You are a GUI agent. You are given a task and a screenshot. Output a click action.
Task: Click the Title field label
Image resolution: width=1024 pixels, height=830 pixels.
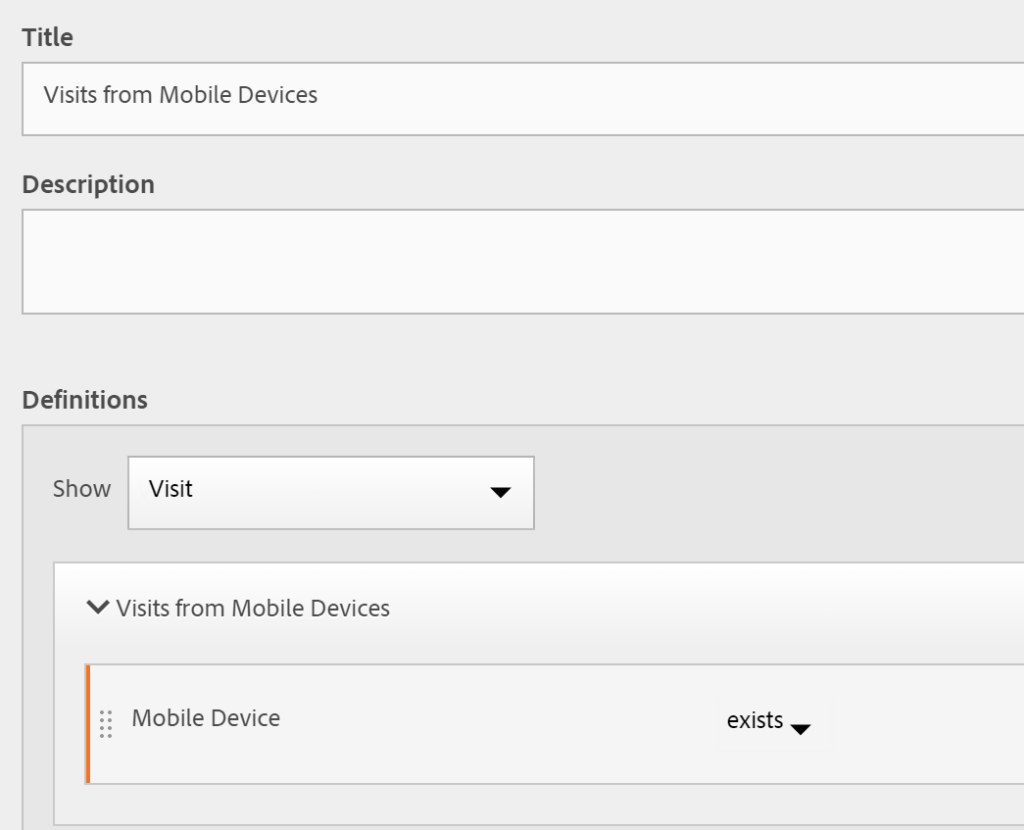point(47,38)
